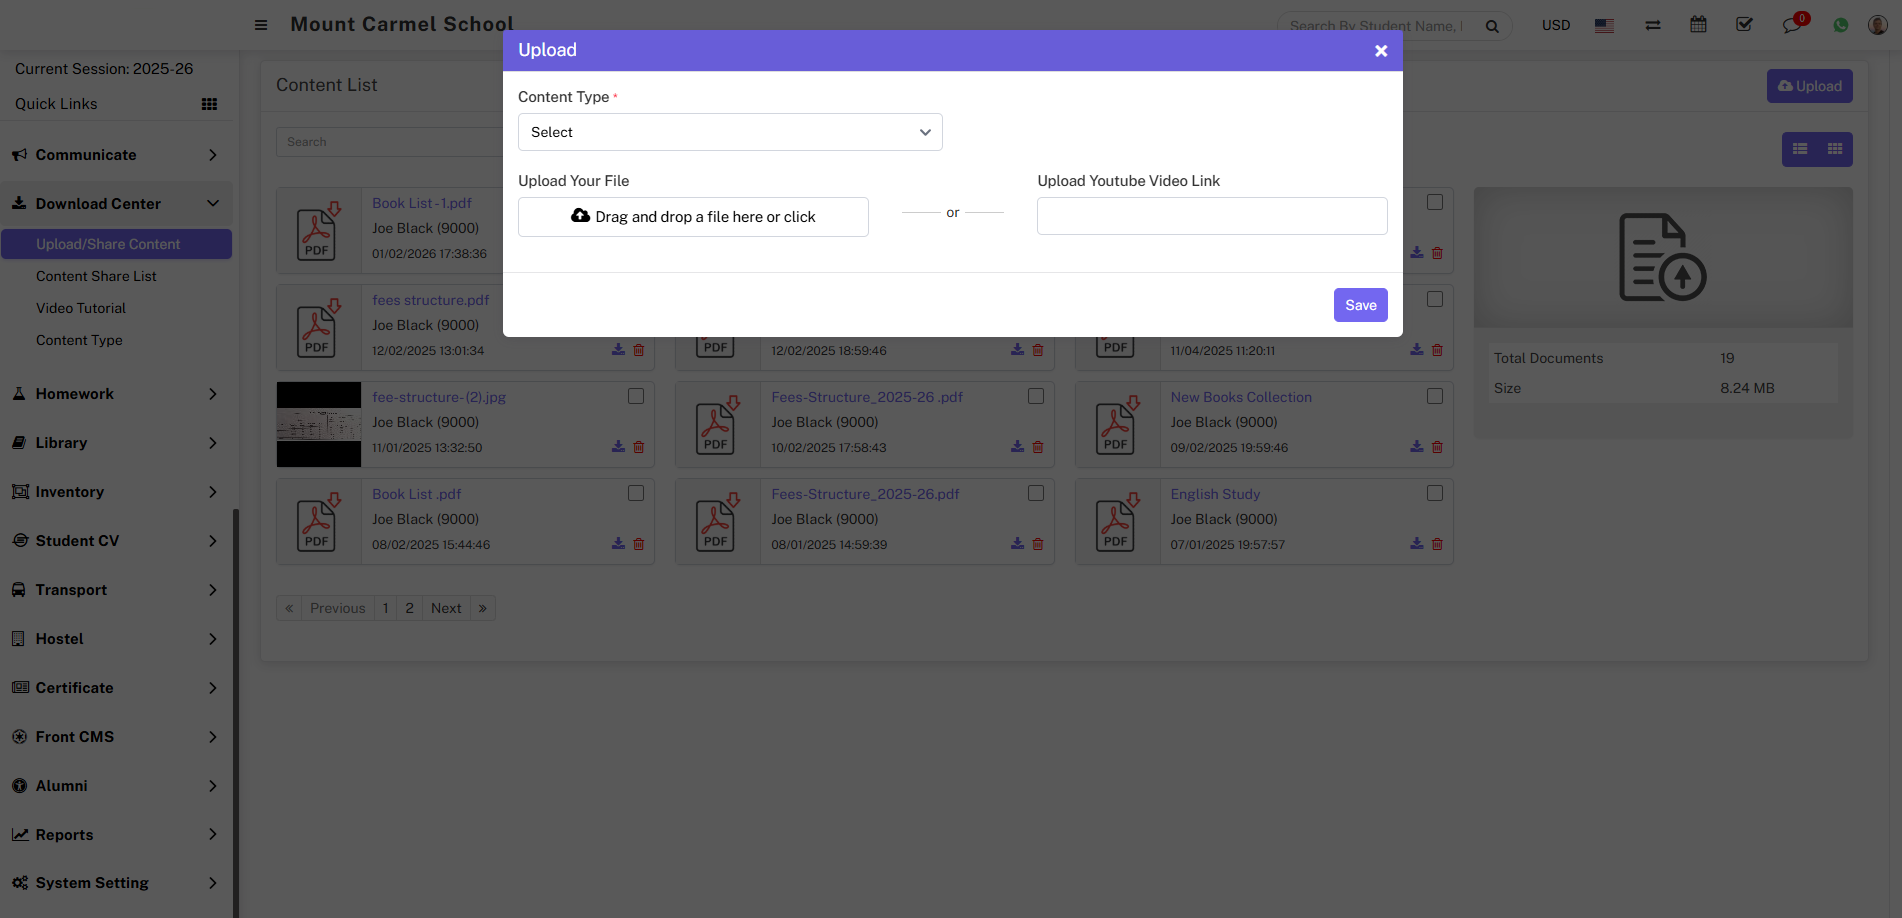Check the Fees-Structure_2025-26.pdf checkbox
Screen dimensions: 1902x918
click(x=1035, y=493)
